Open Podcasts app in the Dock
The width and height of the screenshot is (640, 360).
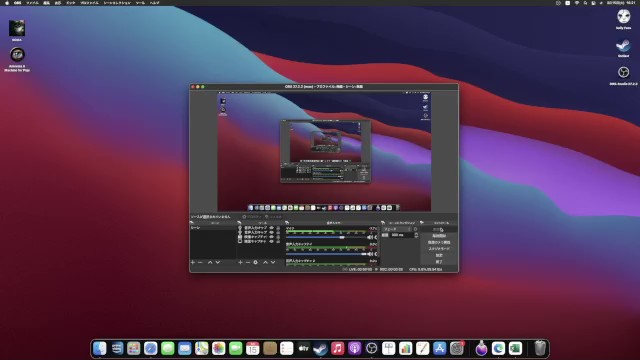pos(355,349)
